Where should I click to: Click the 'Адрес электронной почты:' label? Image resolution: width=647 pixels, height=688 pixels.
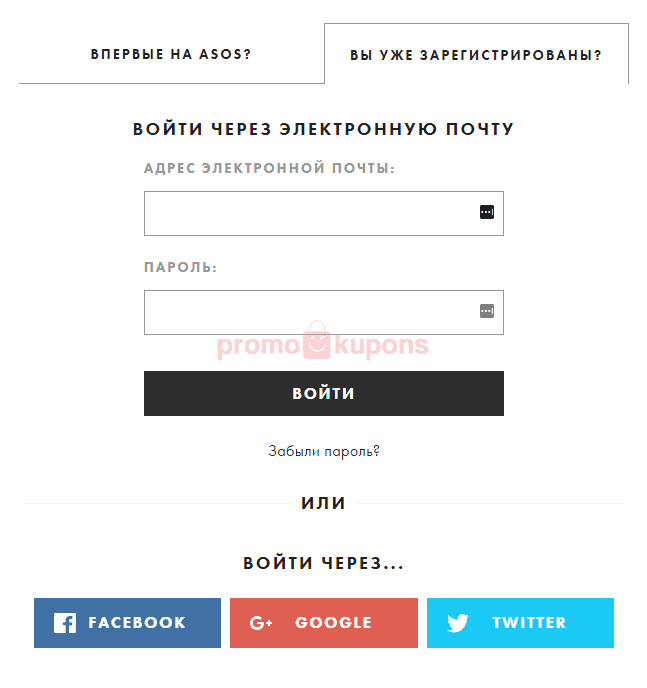pyautogui.click(x=269, y=168)
